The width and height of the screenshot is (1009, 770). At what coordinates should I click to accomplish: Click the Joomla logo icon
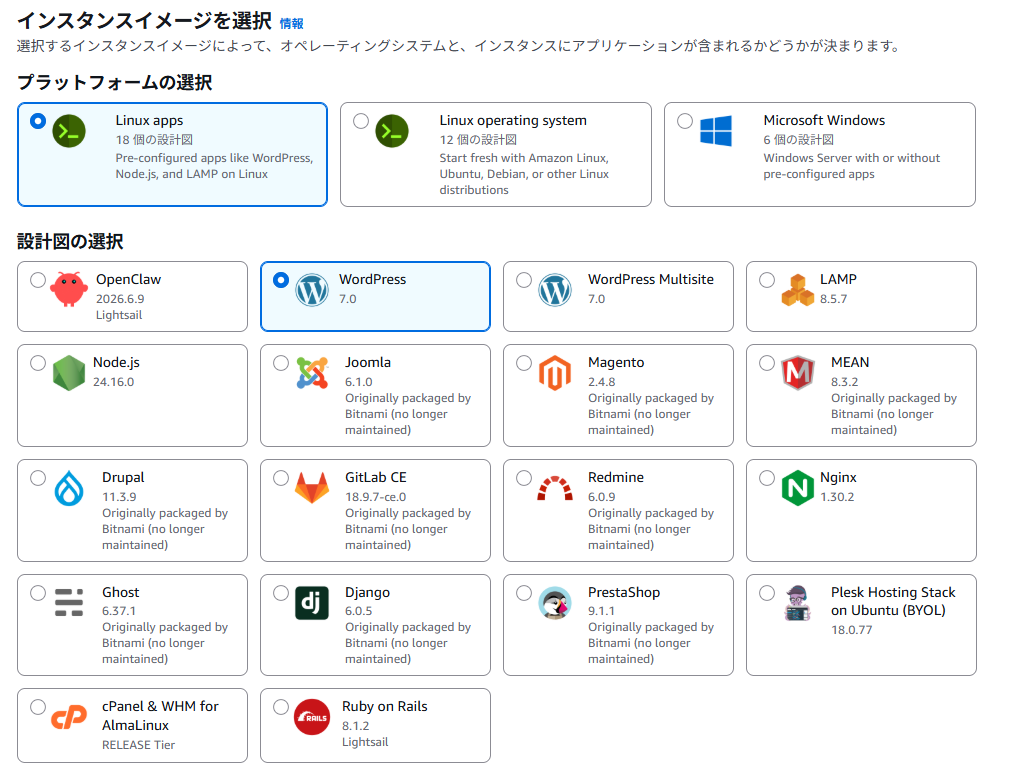pos(312,373)
